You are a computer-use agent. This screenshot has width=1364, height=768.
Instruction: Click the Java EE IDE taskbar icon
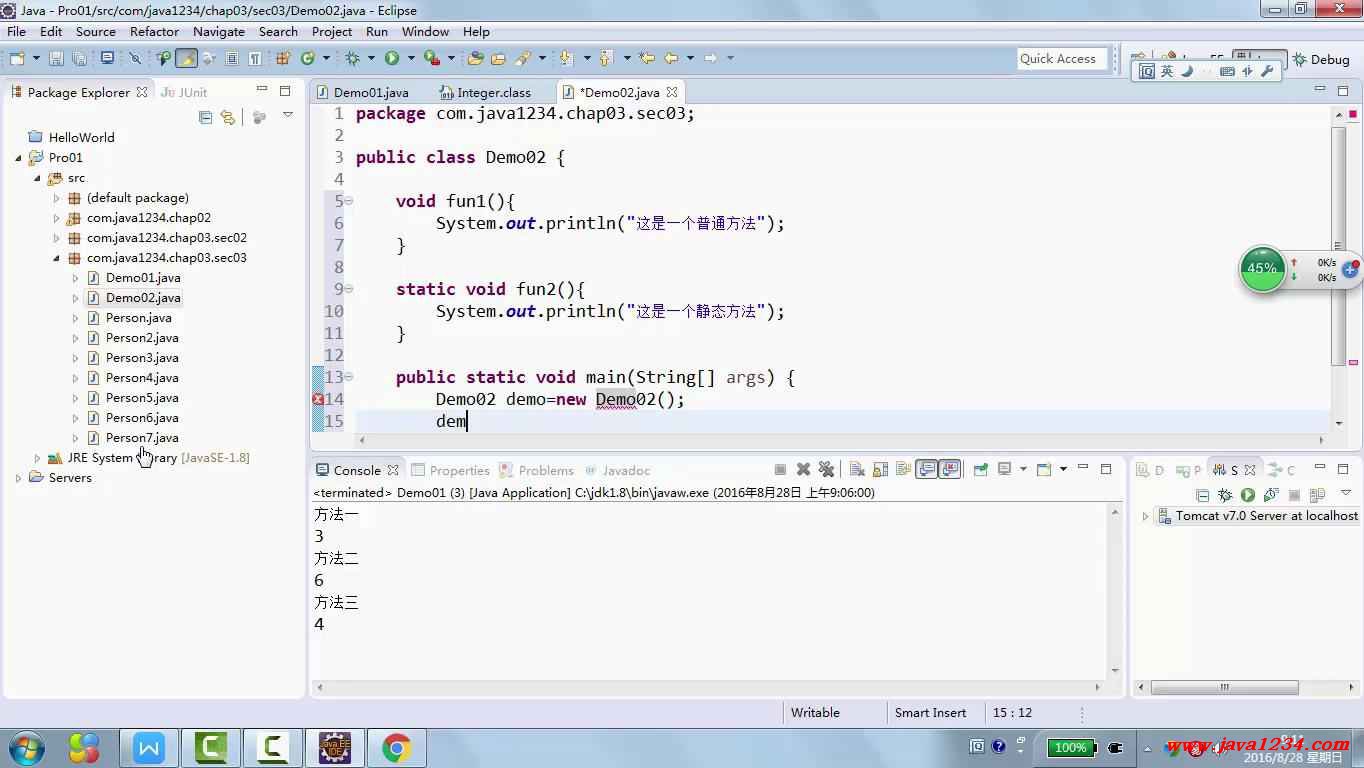[334, 747]
